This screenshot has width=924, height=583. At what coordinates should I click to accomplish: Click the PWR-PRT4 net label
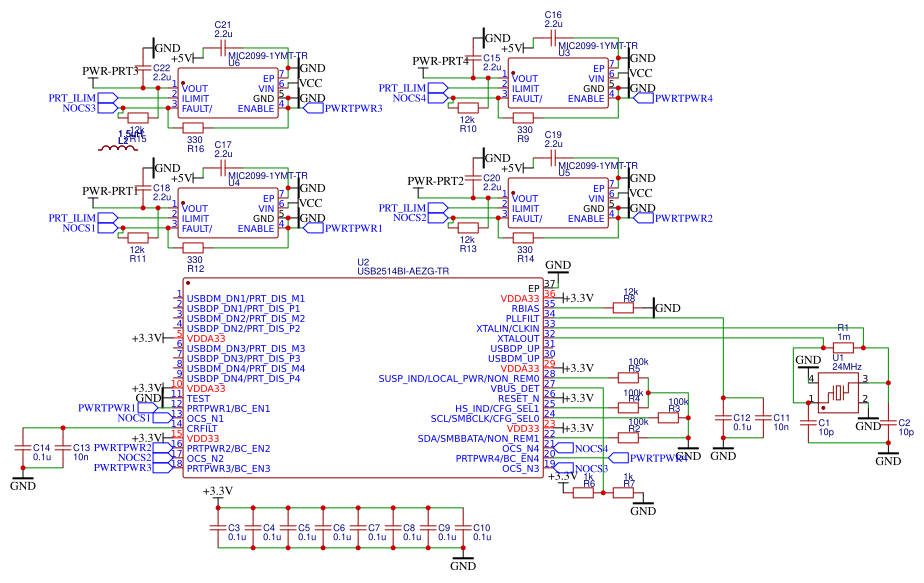pos(440,61)
